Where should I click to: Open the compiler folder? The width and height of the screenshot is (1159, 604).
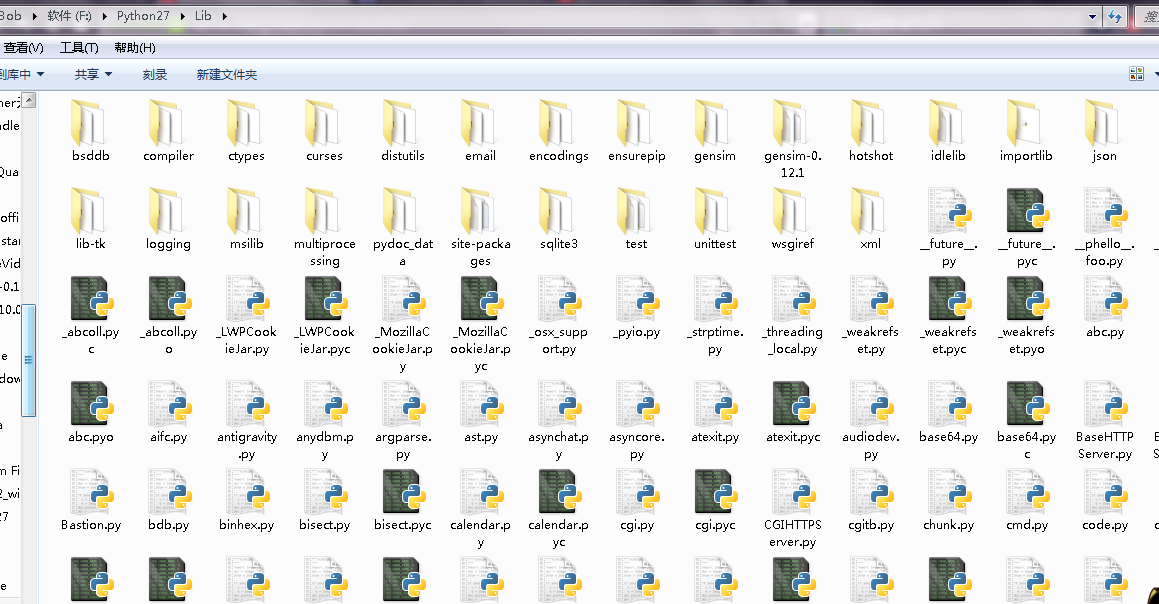[169, 131]
